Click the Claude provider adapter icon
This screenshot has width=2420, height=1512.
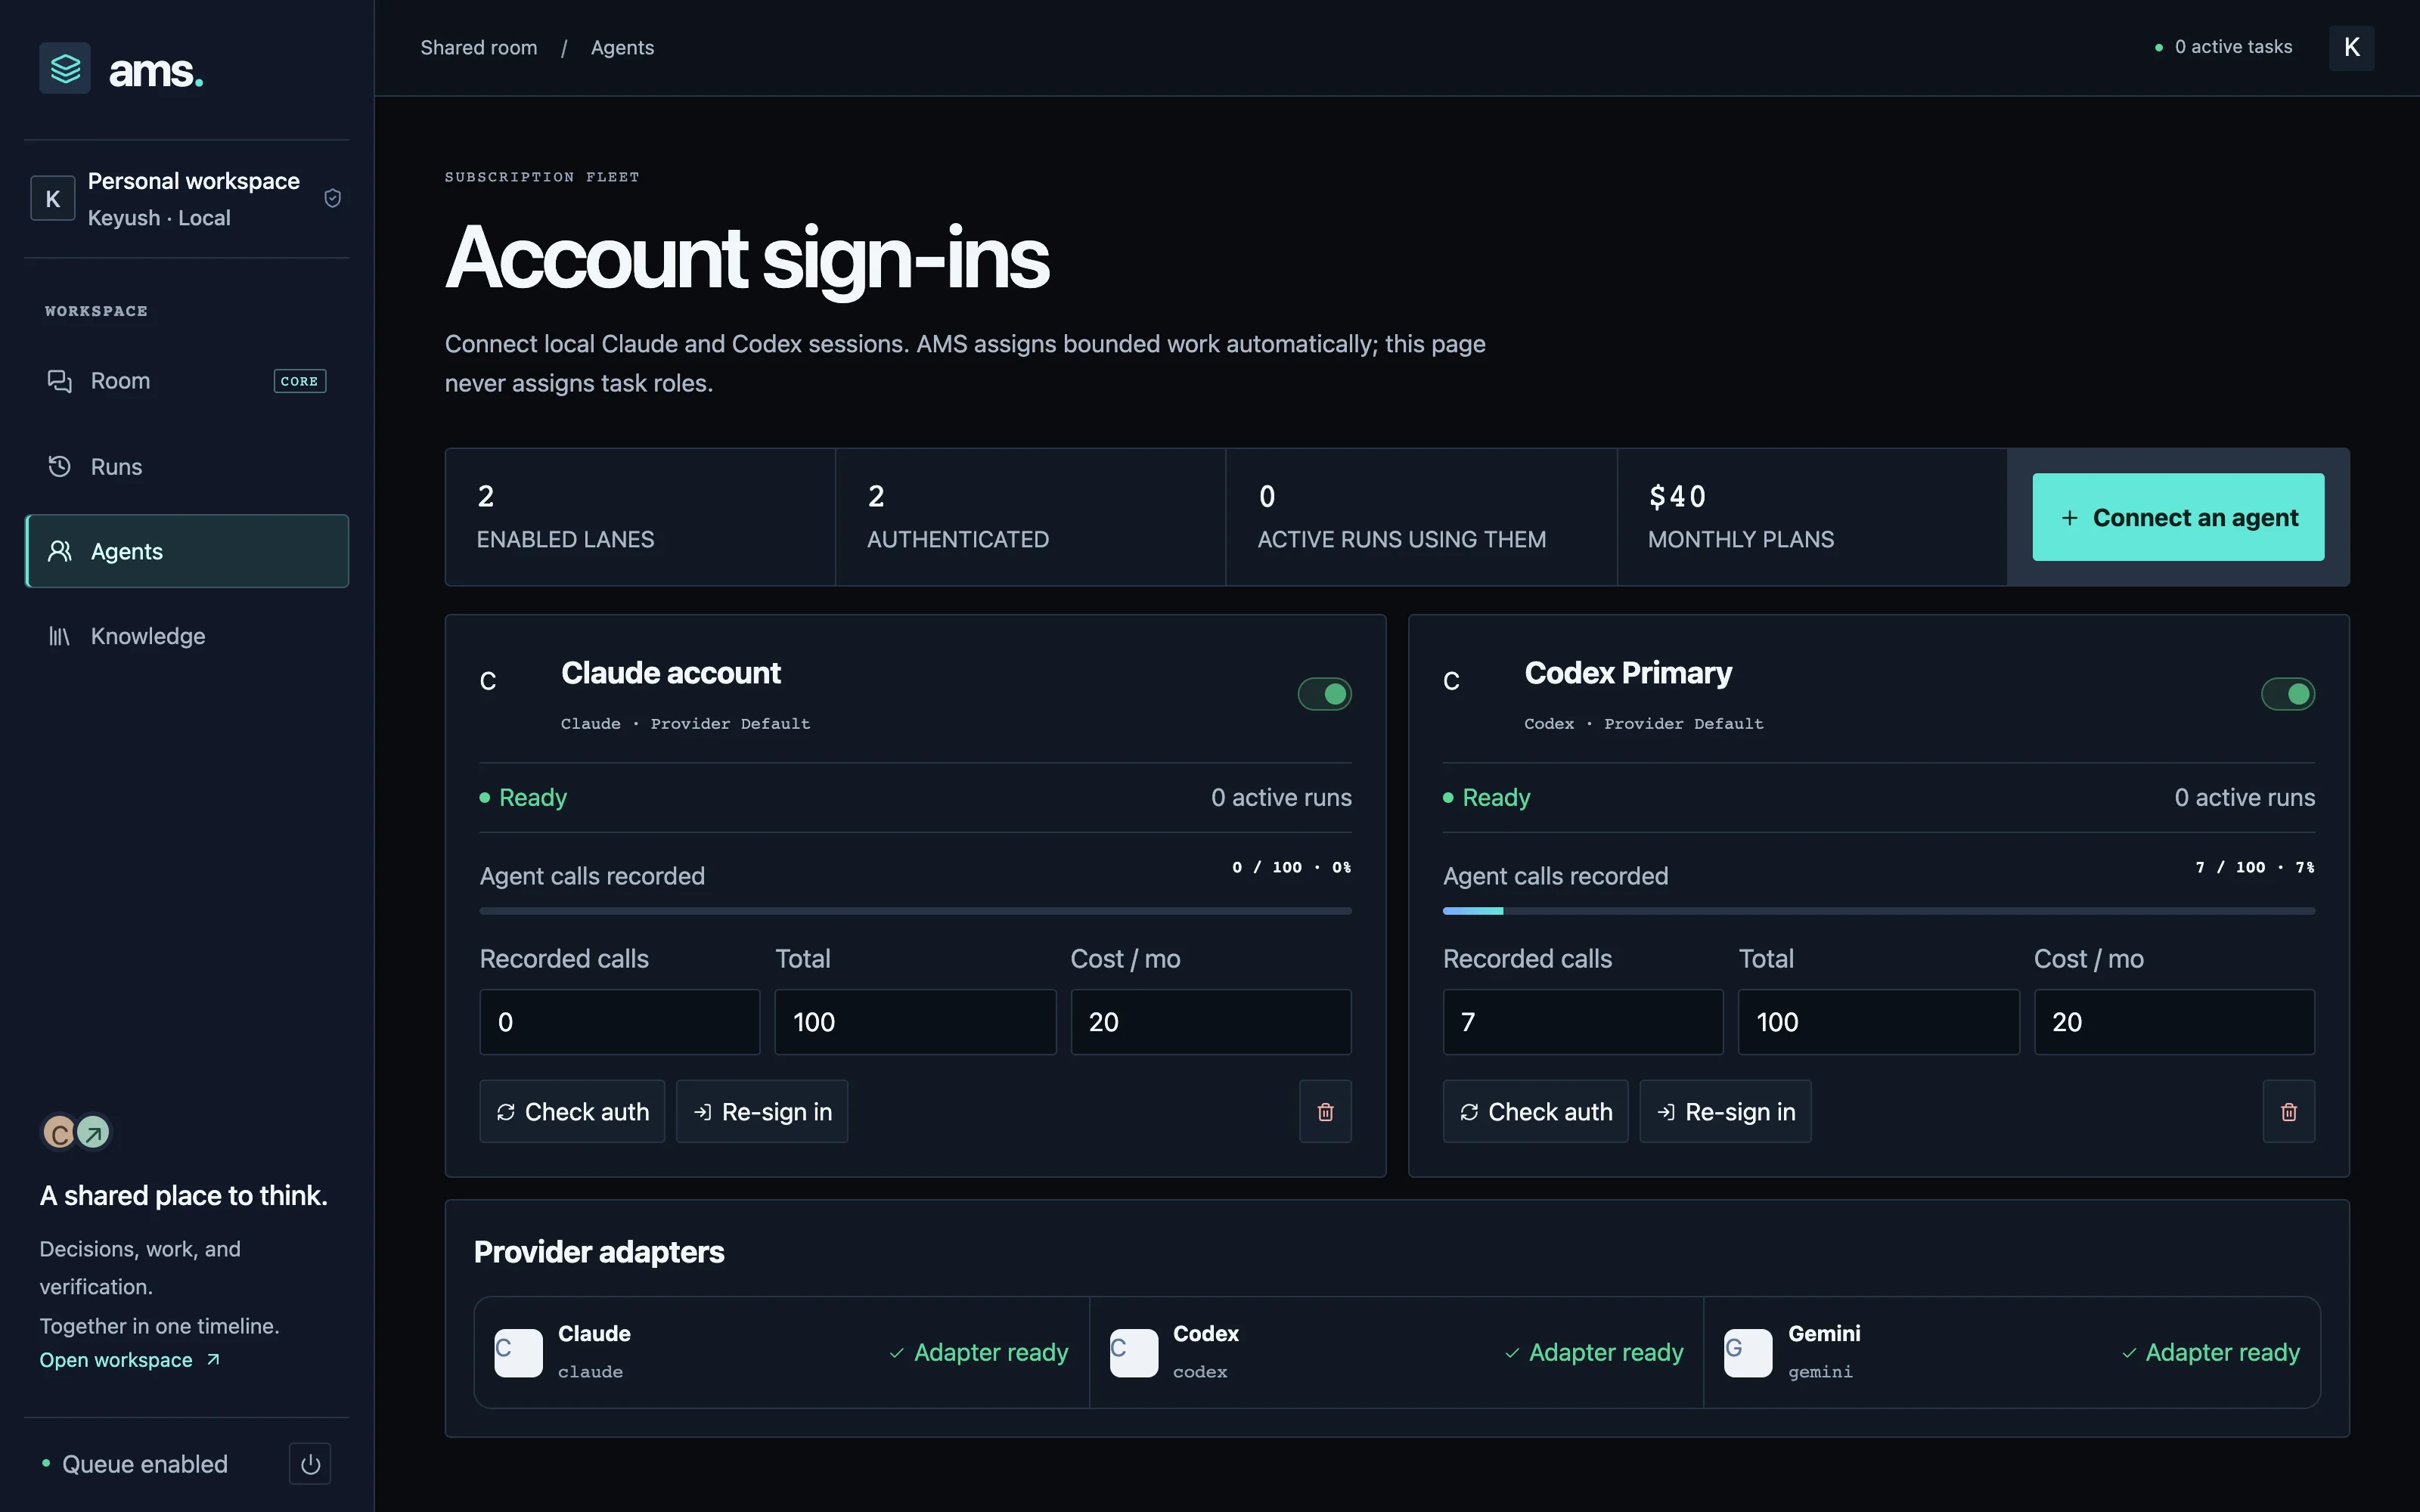(518, 1352)
